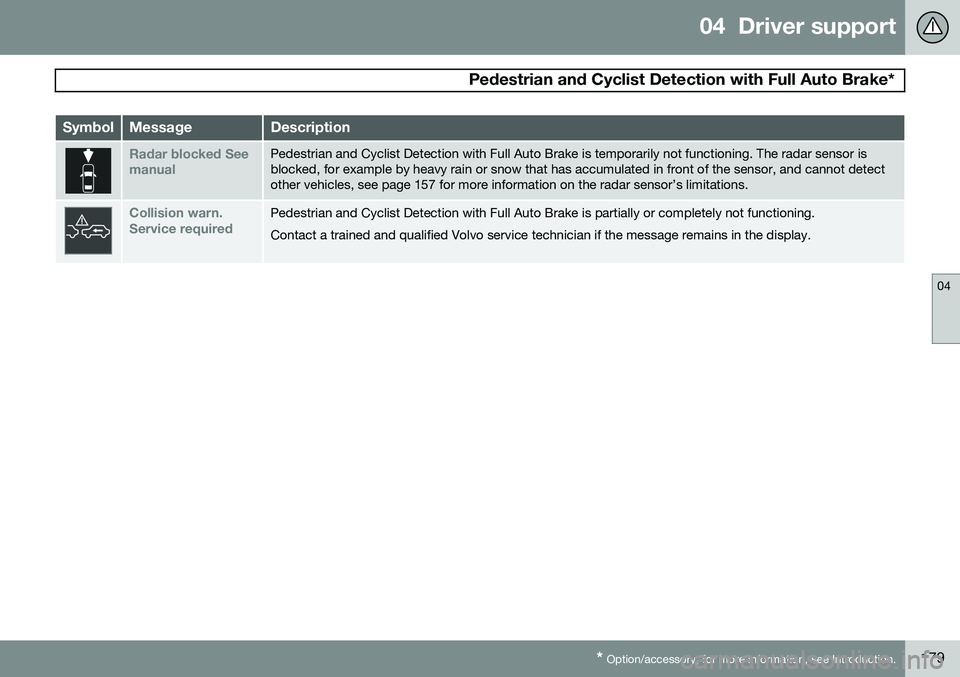
Task: Click the radar blocked car symbol
Action: click(x=88, y=171)
